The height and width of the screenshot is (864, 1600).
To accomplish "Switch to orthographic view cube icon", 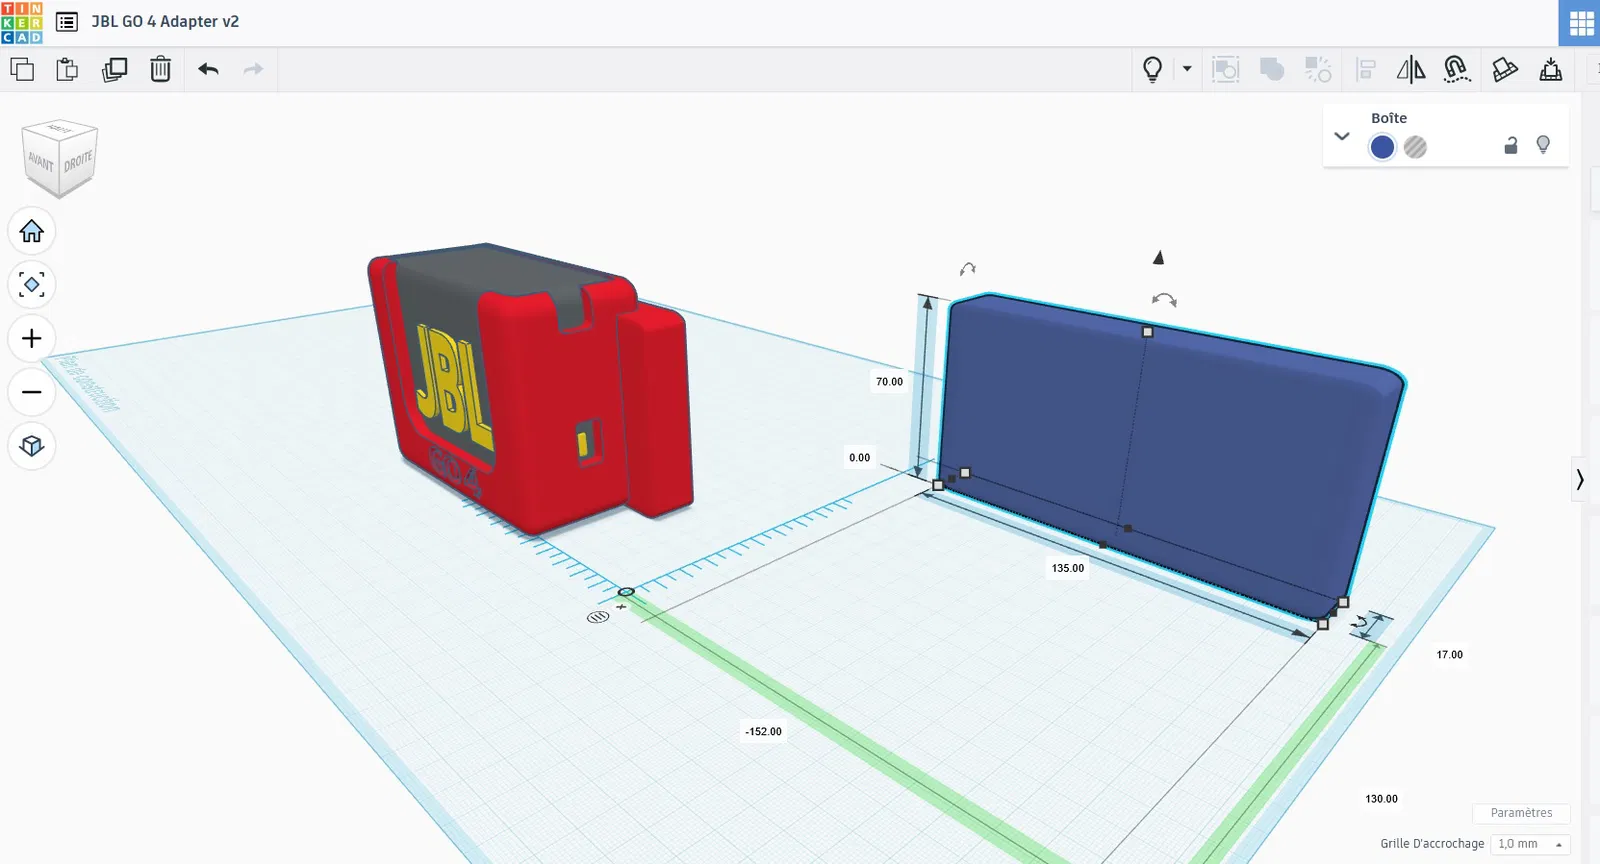I will 32,446.
